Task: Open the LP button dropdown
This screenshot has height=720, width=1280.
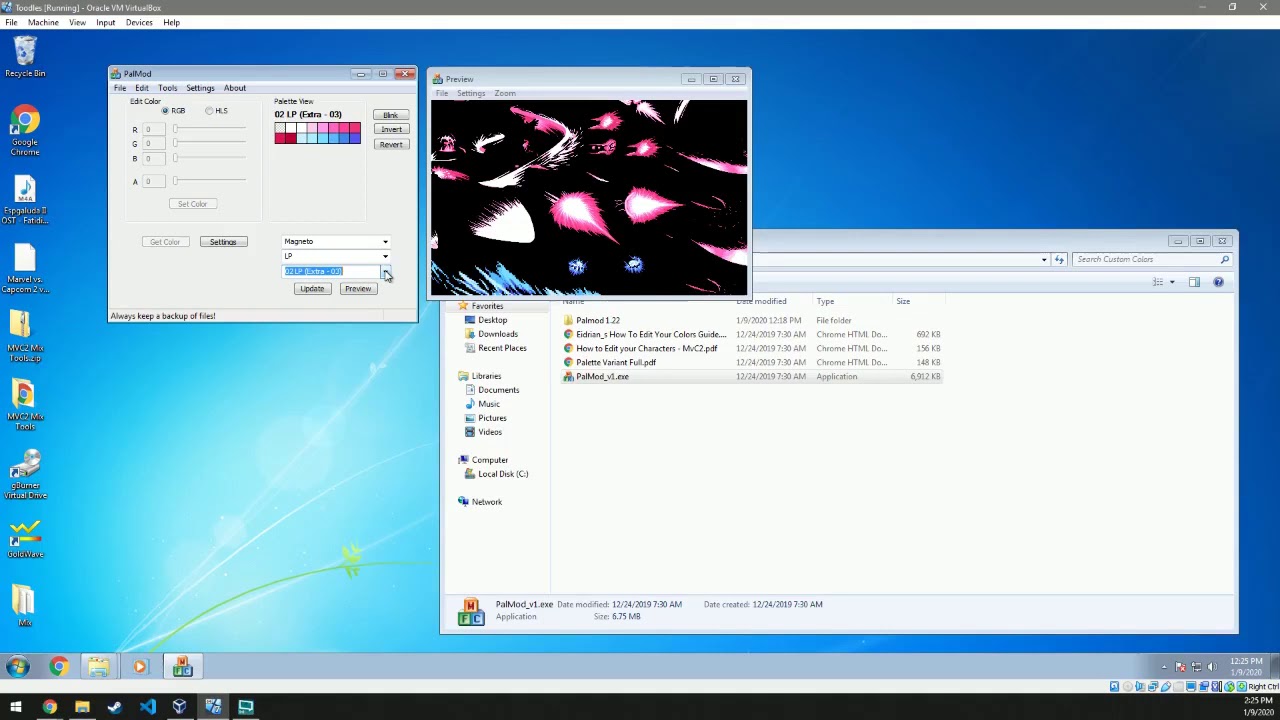Action: pos(385,256)
